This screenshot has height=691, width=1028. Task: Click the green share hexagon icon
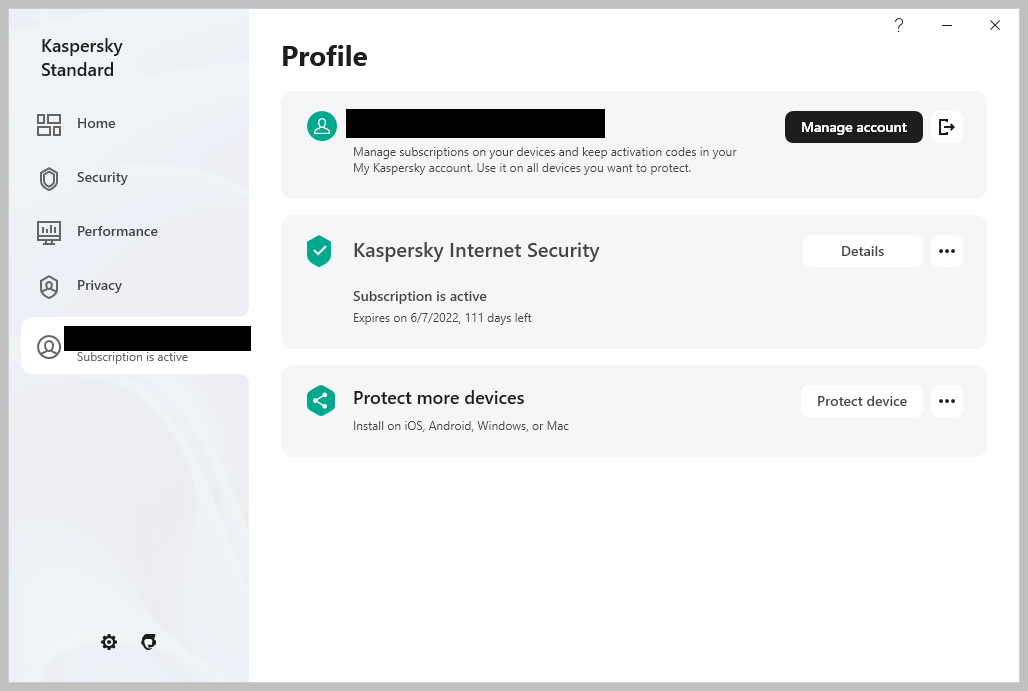[x=320, y=401]
